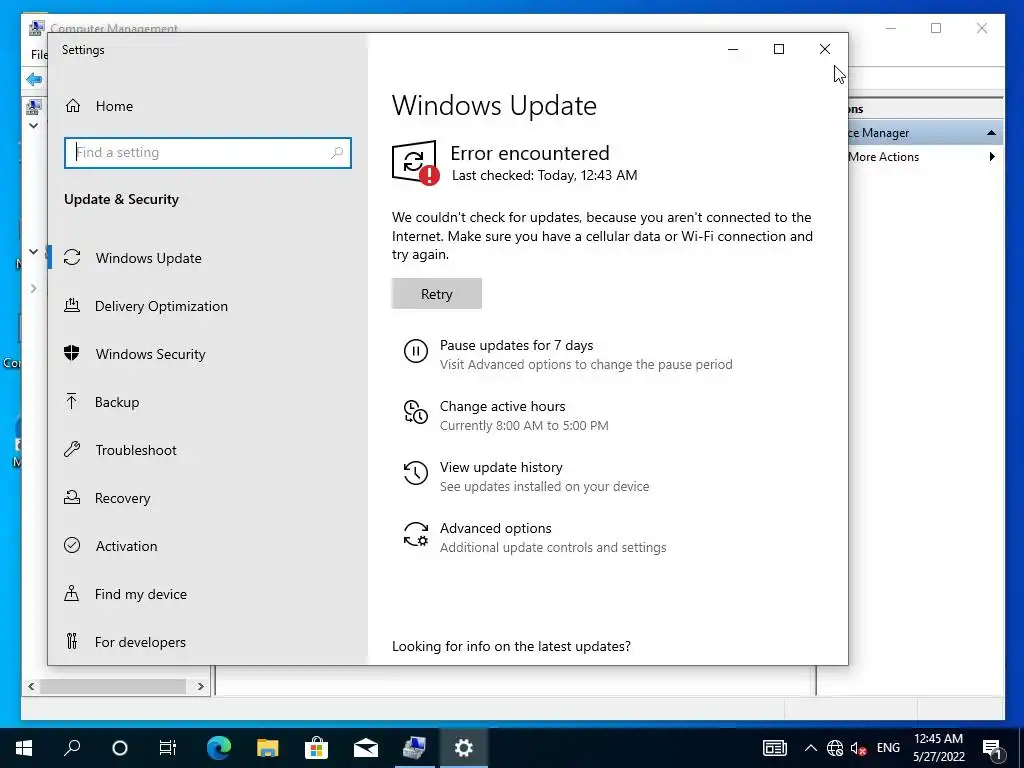
Task: Click the ENG language indicator
Action: (888, 748)
